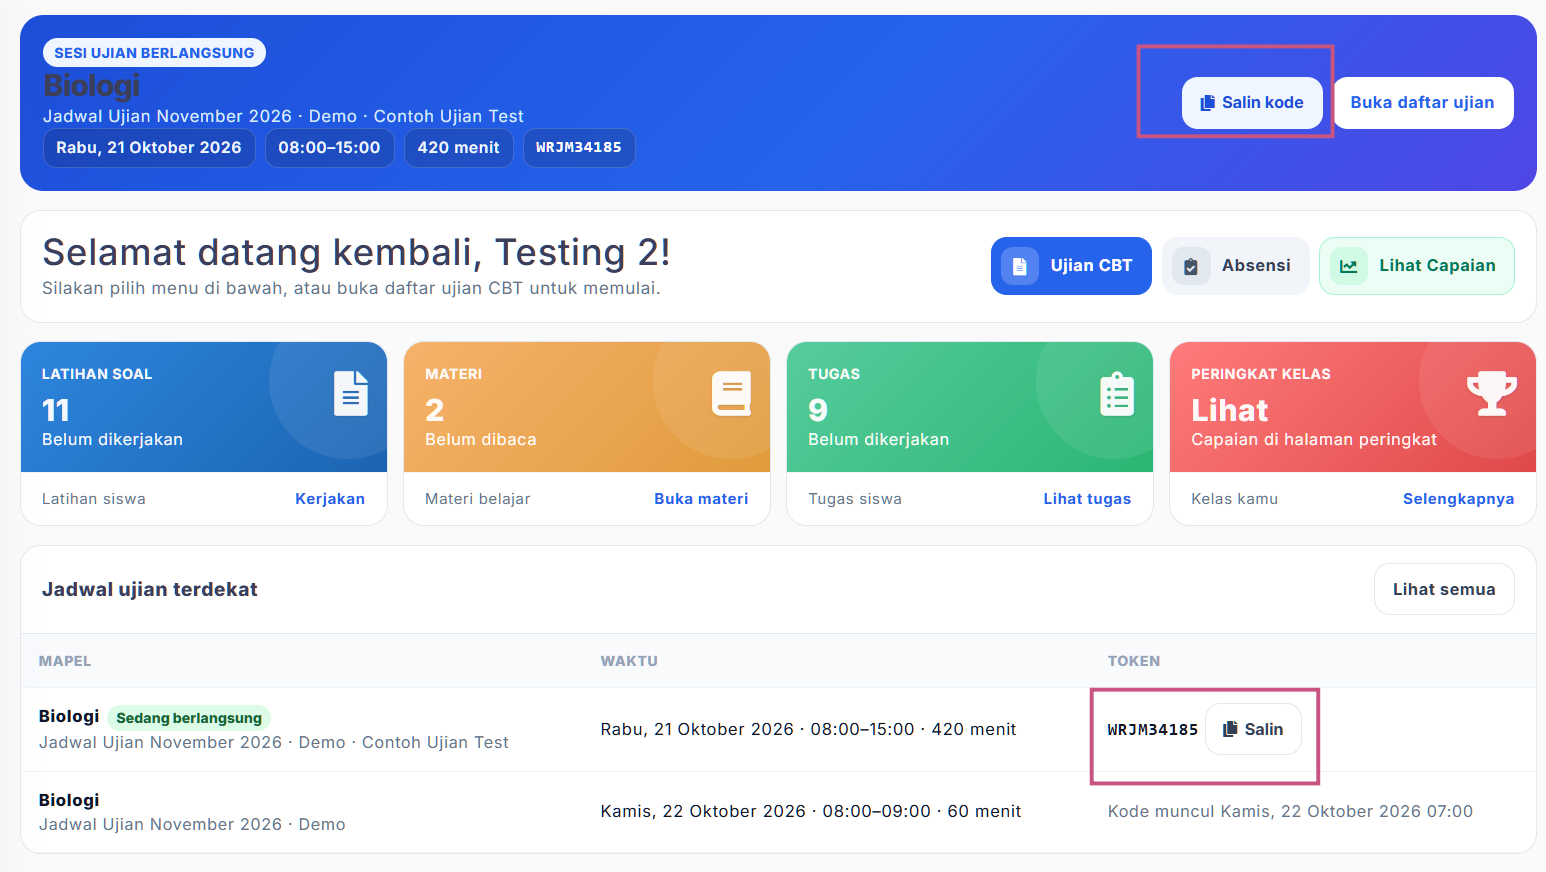Click the token text WRJM34185 in table
This screenshot has height=872, width=1546.
point(1152,730)
